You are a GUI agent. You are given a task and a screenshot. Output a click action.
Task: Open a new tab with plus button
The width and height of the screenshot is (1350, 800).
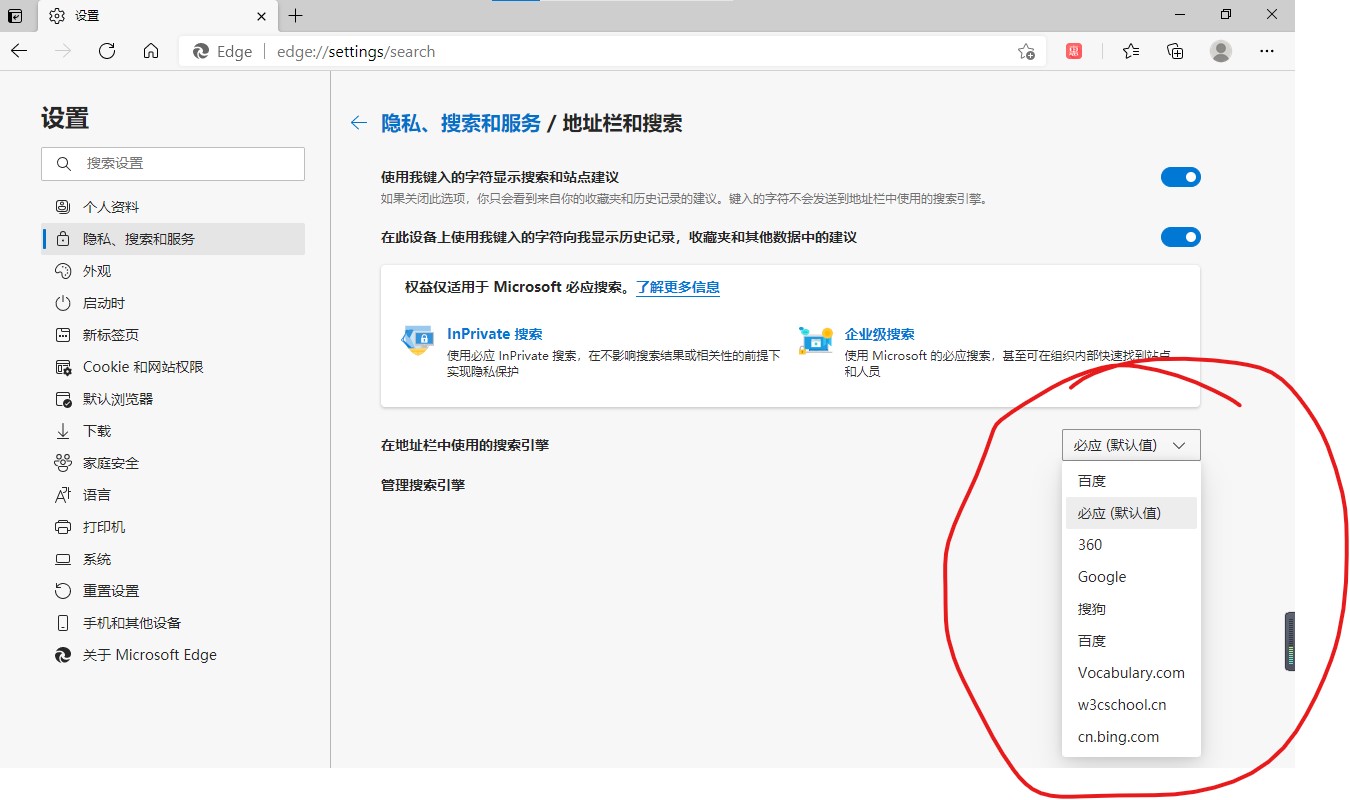pos(295,16)
